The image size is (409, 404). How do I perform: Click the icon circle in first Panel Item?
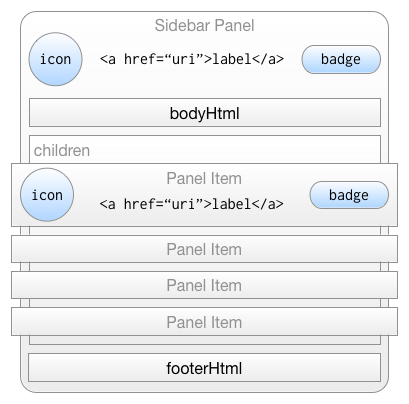click(x=47, y=195)
